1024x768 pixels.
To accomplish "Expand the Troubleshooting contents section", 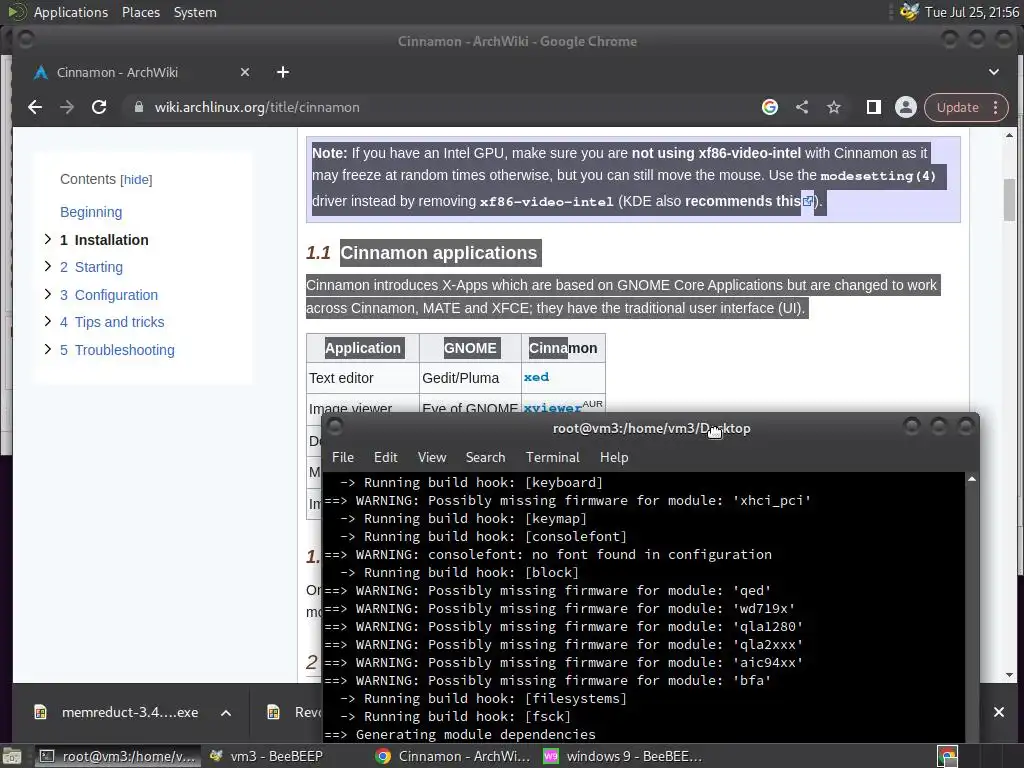I will (x=48, y=349).
